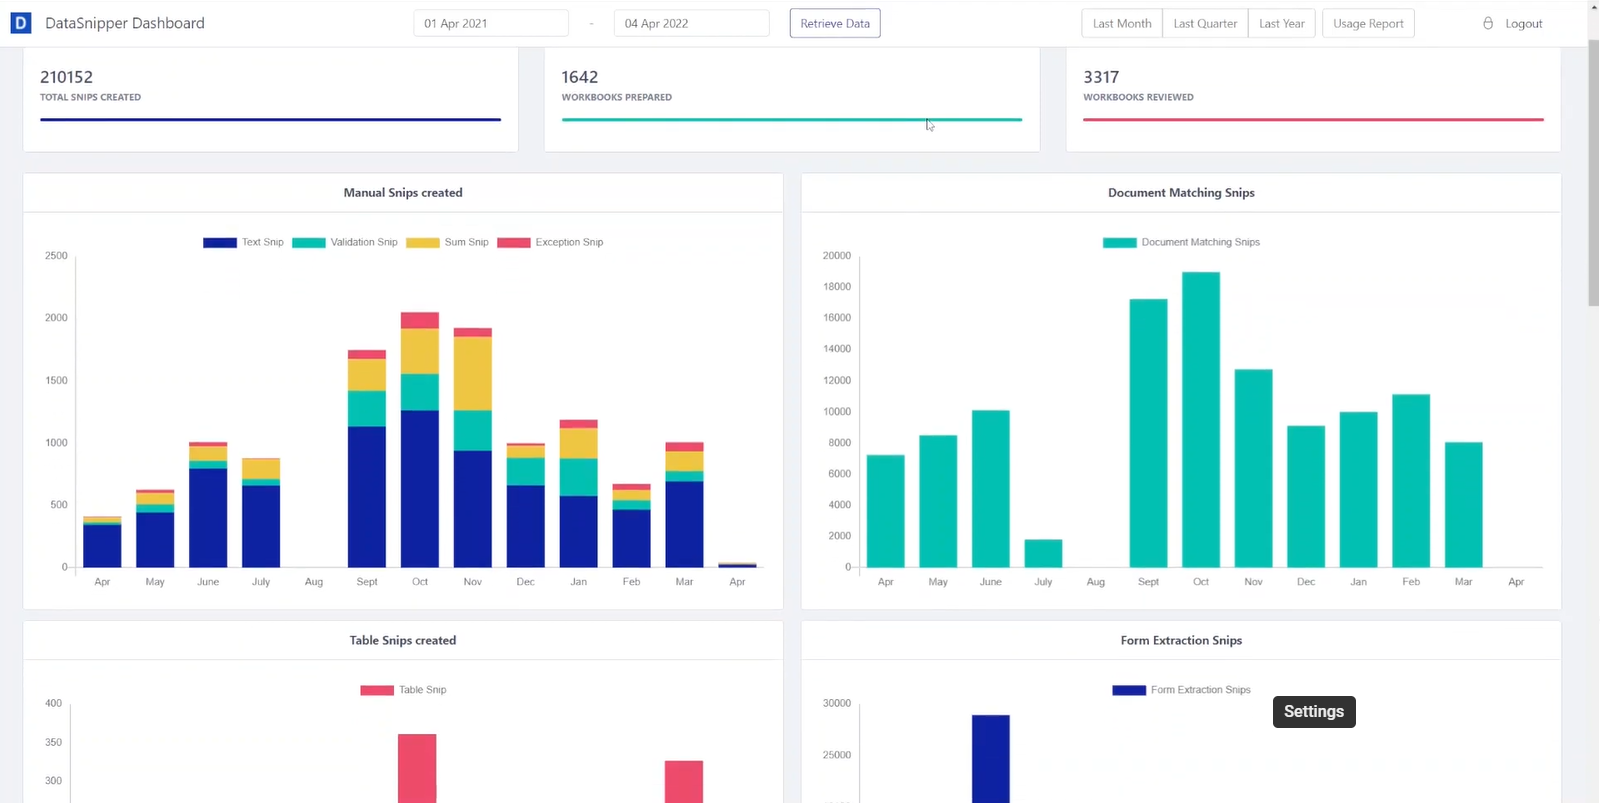Click the Sept bar in Document Matching chart
The width and height of the screenshot is (1600, 803).
pos(1148,433)
